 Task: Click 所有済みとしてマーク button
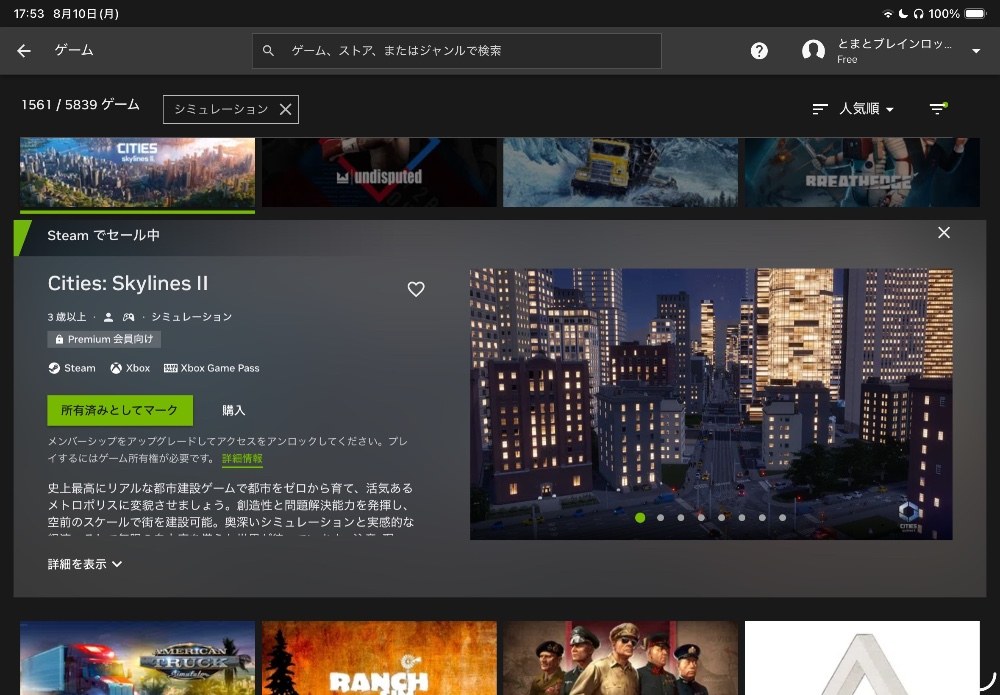(120, 410)
